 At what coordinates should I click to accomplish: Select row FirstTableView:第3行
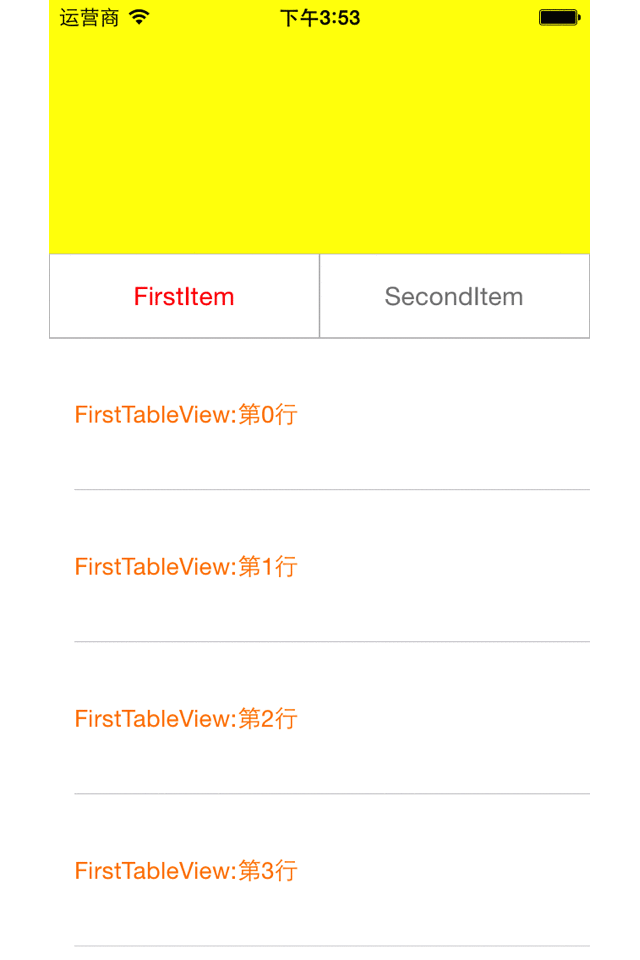click(185, 871)
